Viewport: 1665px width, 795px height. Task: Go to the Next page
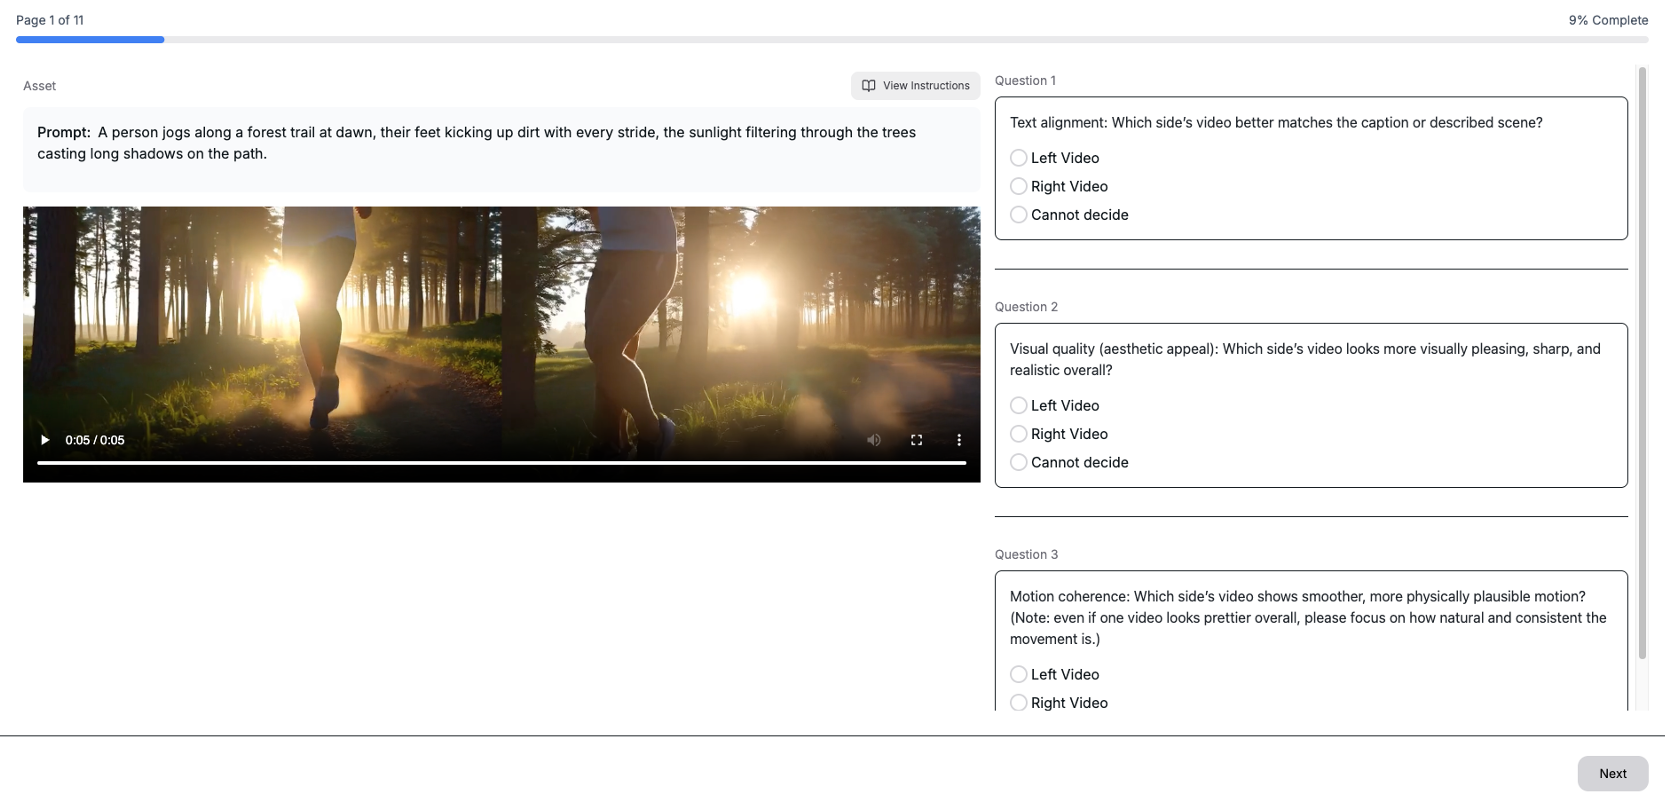[1612, 773]
